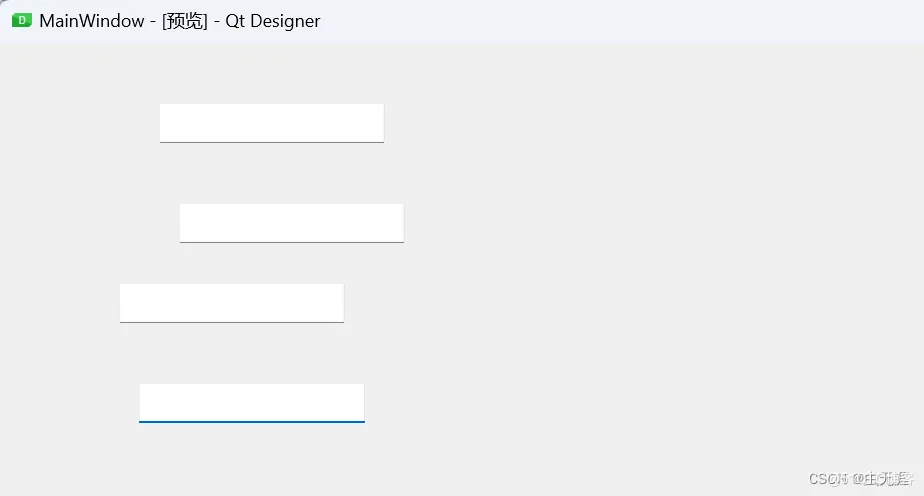Select the third line edit from the top

pos(232,303)
